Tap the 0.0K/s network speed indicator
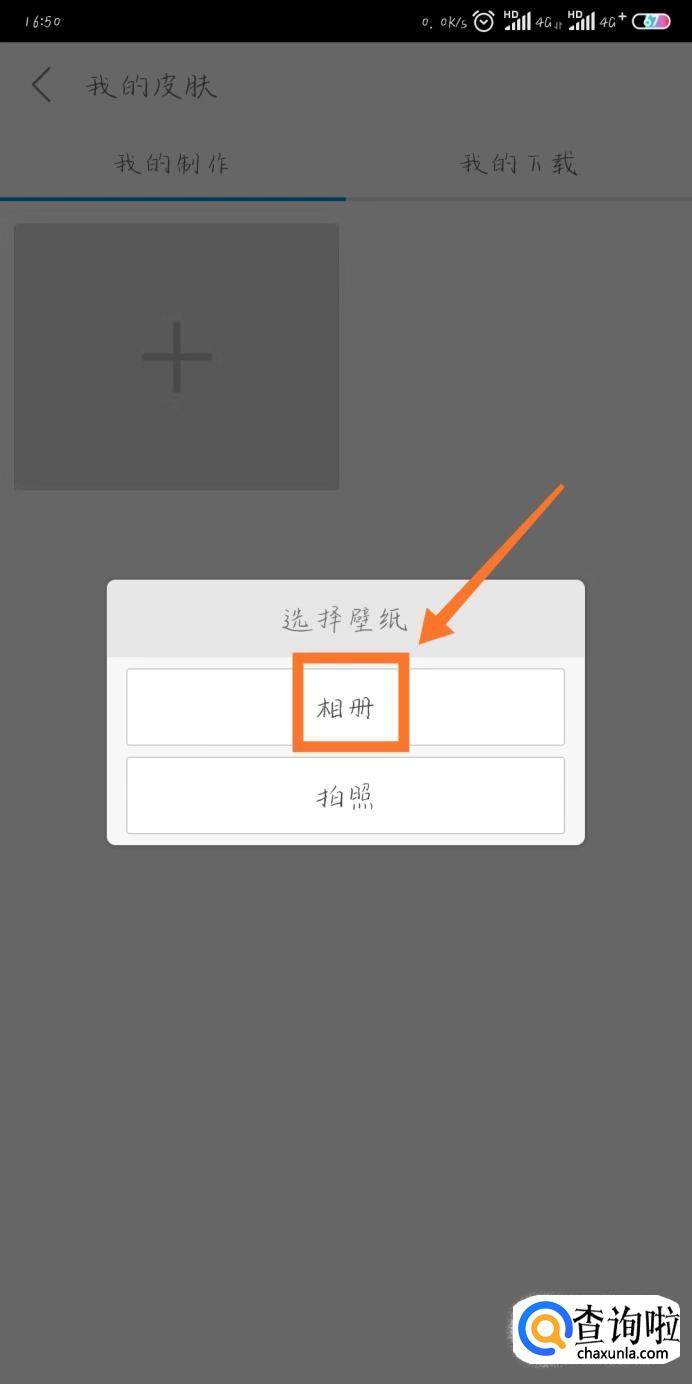 443,22
